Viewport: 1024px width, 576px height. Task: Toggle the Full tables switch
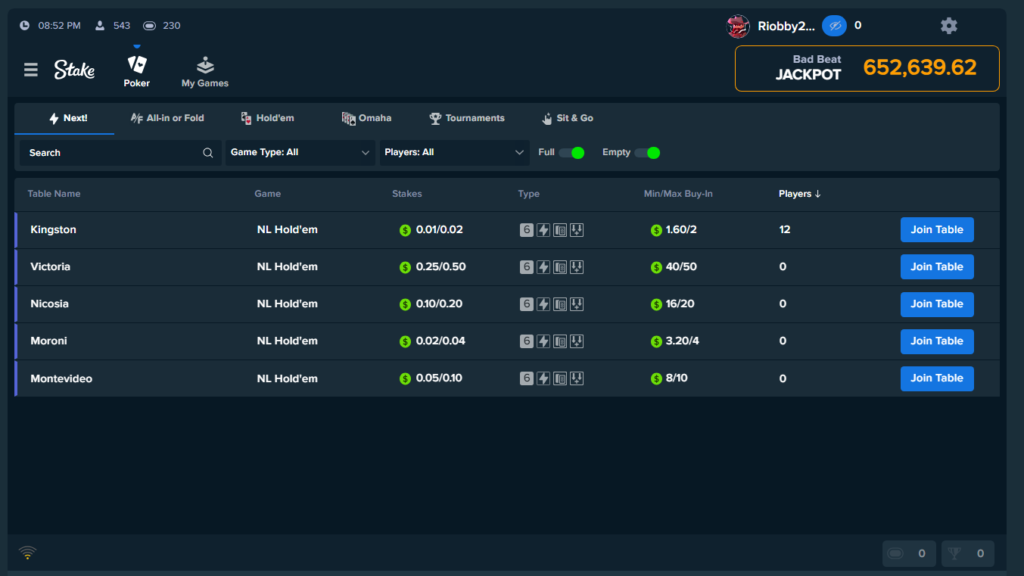pyautogui.click(x=572, y=153)
